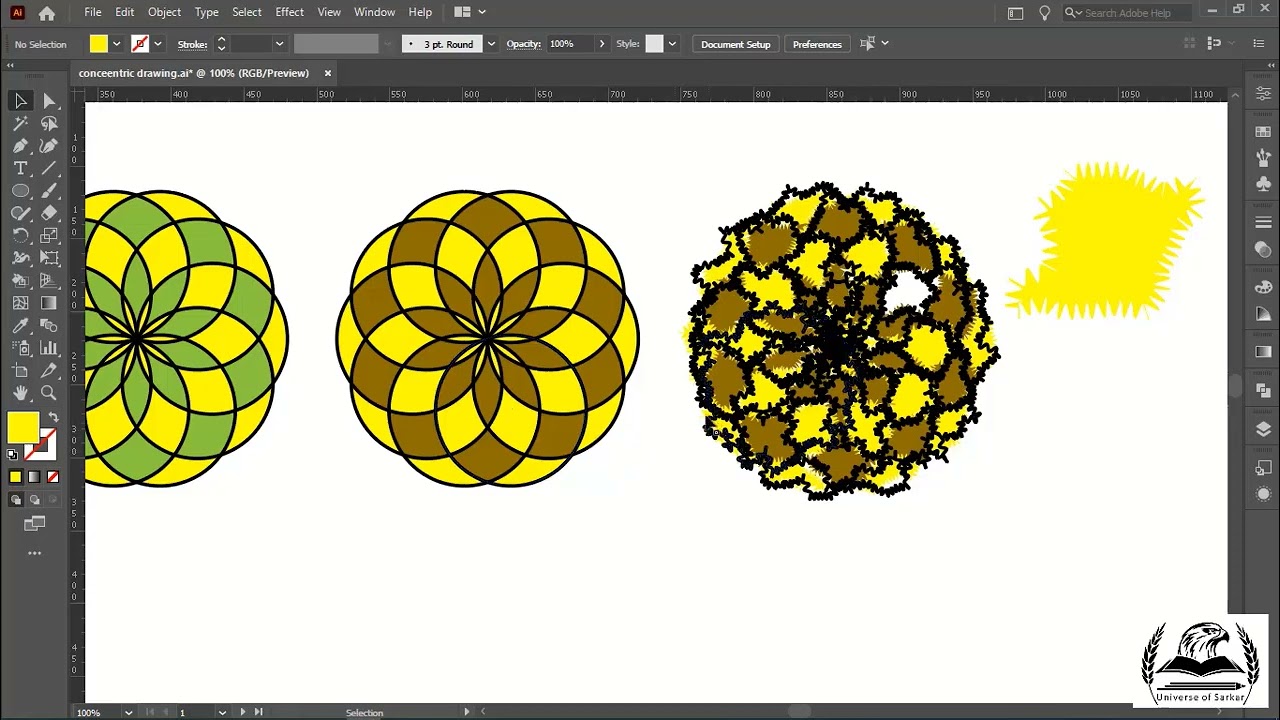Open artboard number dropdown
Screen dimensions: 1280x720
pyautogui.click(x=222, y=712)
